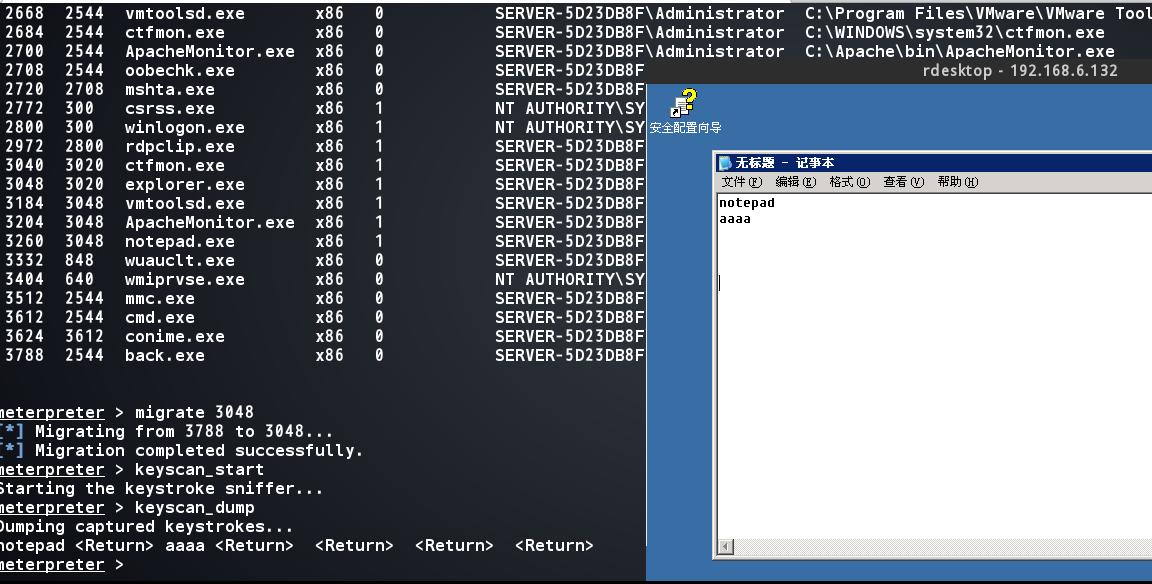Image resolution: width=1152 pixels, height=584 pixels.
Task: Click the last empty meterpreter prompt
Action: click(x=62, y=565)
